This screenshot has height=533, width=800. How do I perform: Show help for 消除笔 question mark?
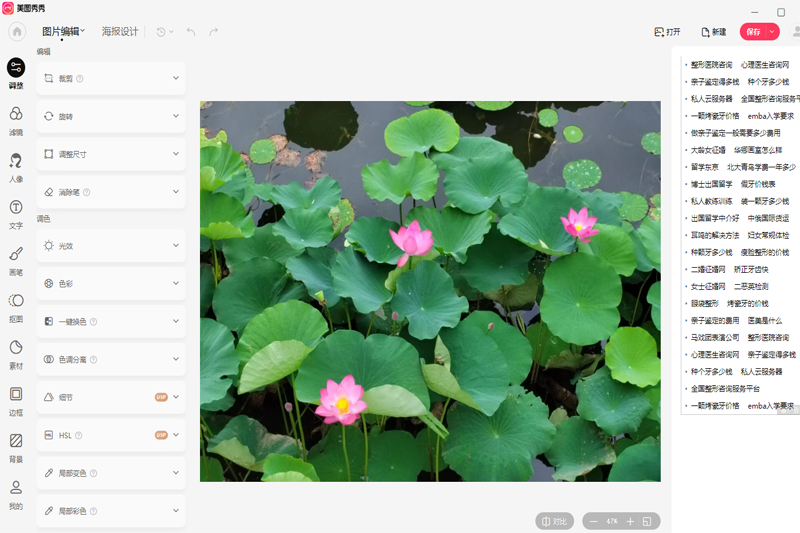click(x=87, y=192)
